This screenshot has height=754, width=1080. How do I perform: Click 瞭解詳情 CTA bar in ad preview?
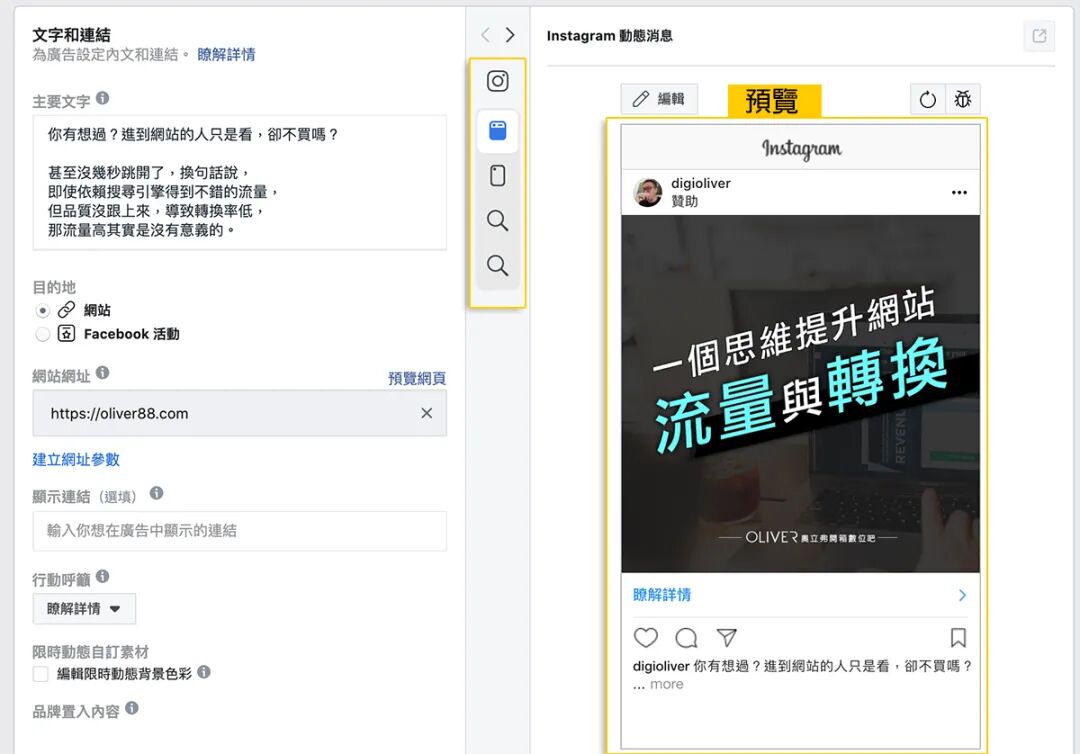[800, 595]
